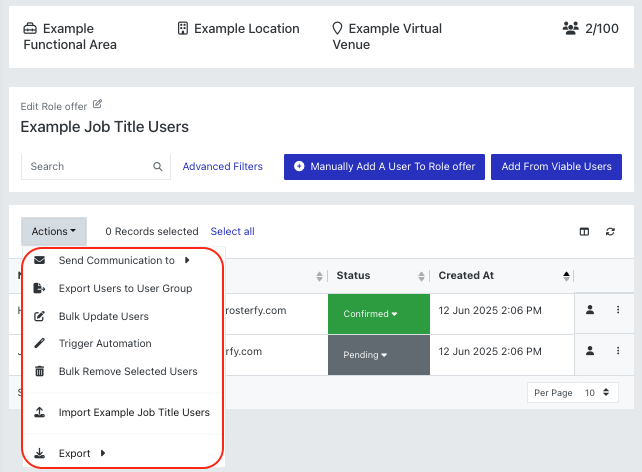
Task: Click the refresh table icon
Action: pos(610,232)
